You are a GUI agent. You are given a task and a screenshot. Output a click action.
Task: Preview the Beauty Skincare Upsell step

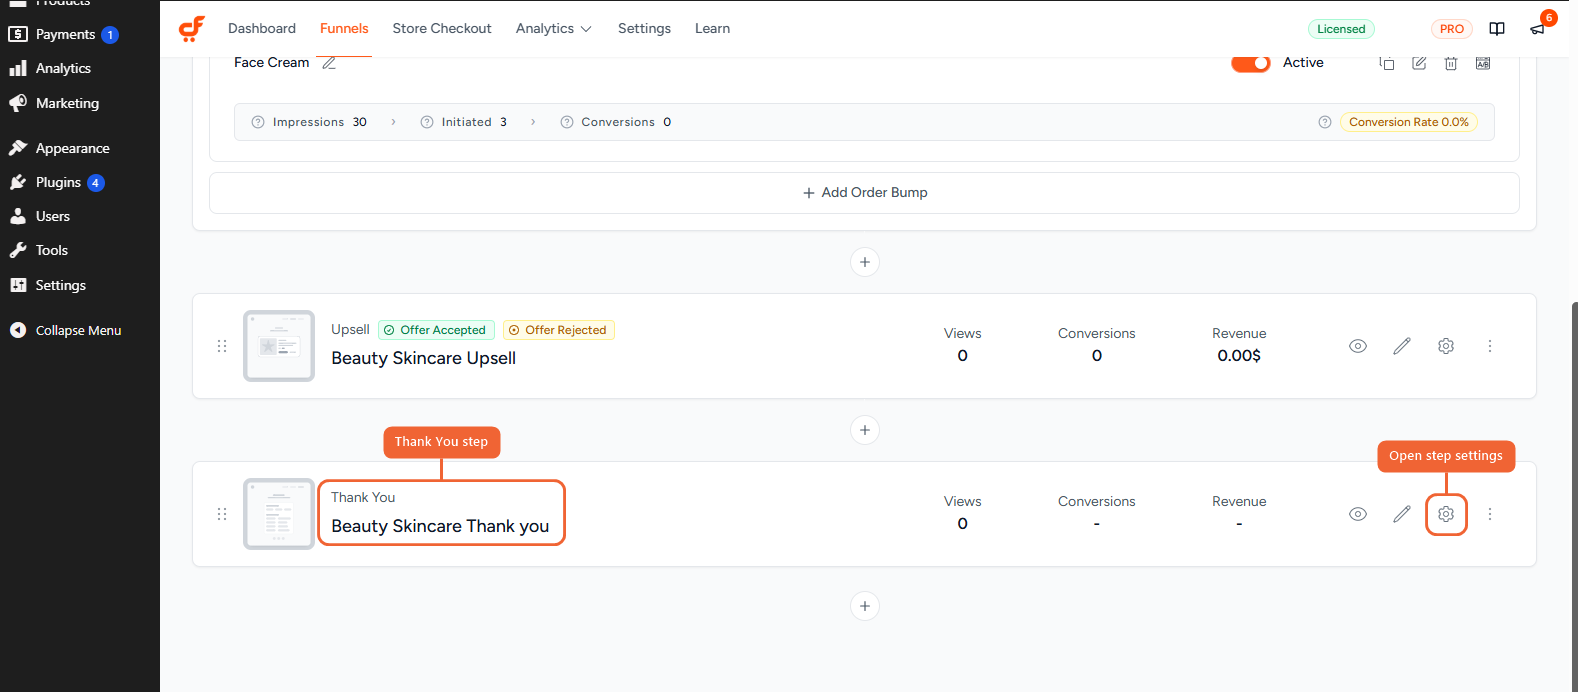[x=1358, y=346]
